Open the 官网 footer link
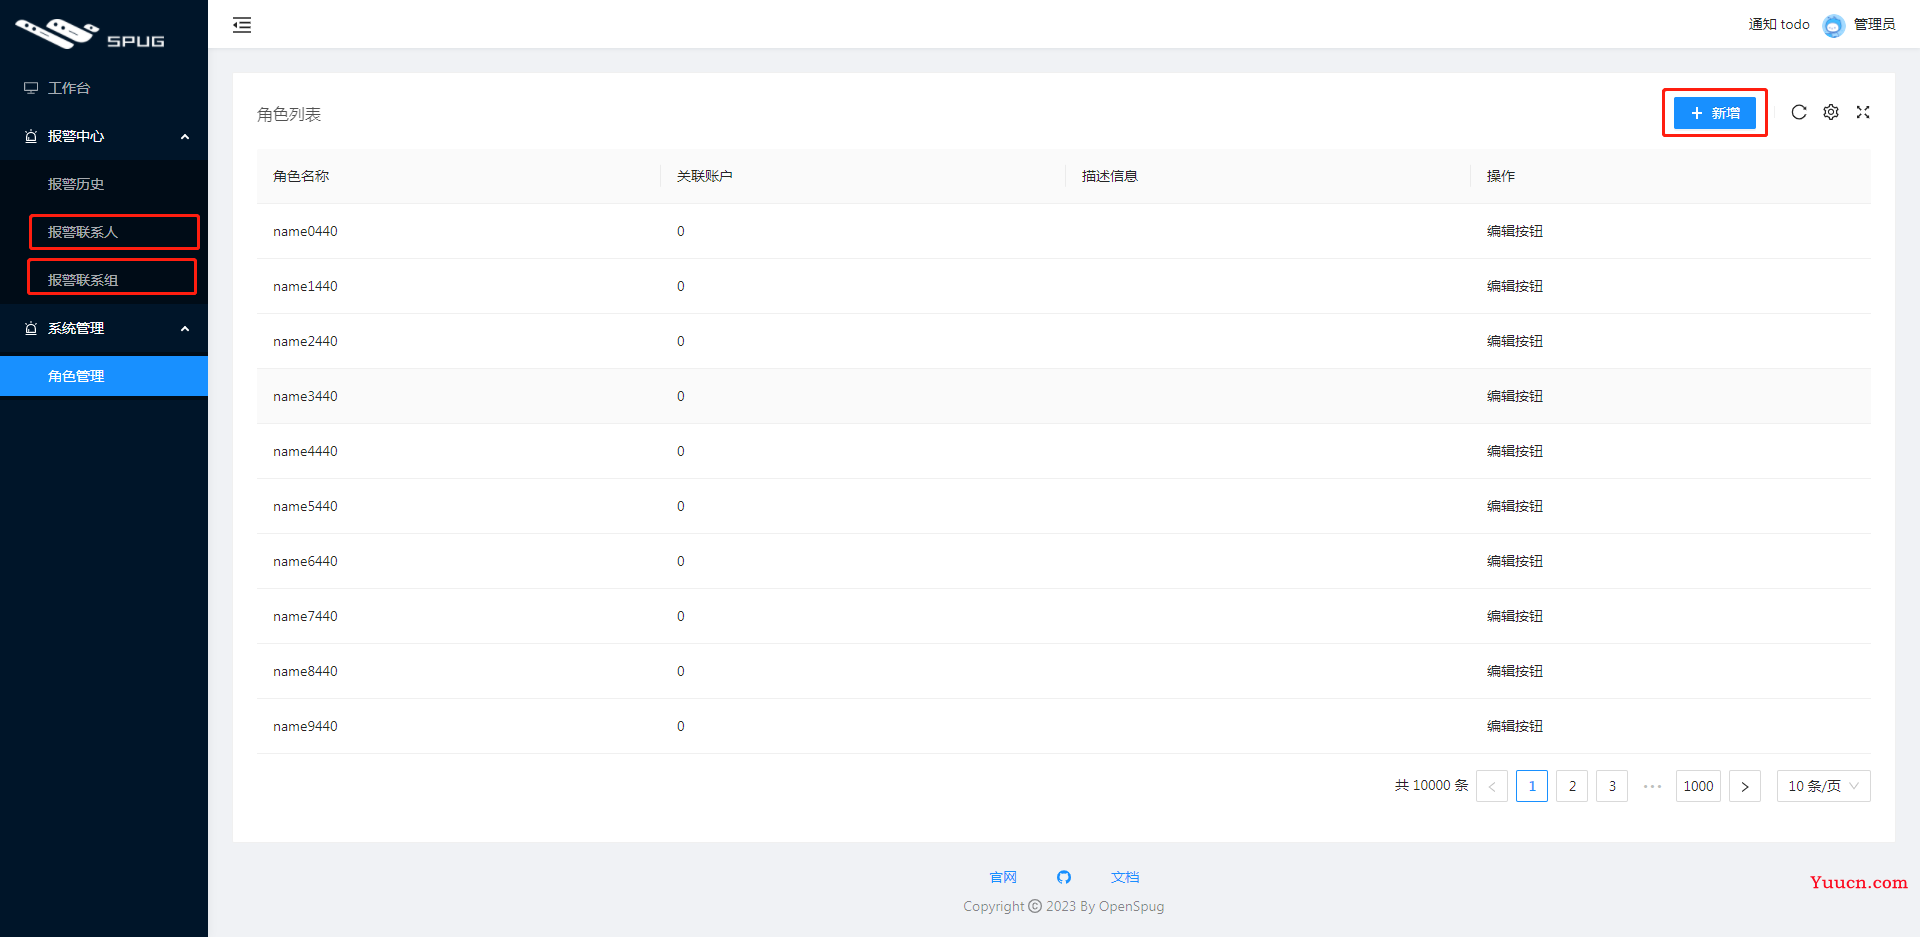 pos(1002,877)
